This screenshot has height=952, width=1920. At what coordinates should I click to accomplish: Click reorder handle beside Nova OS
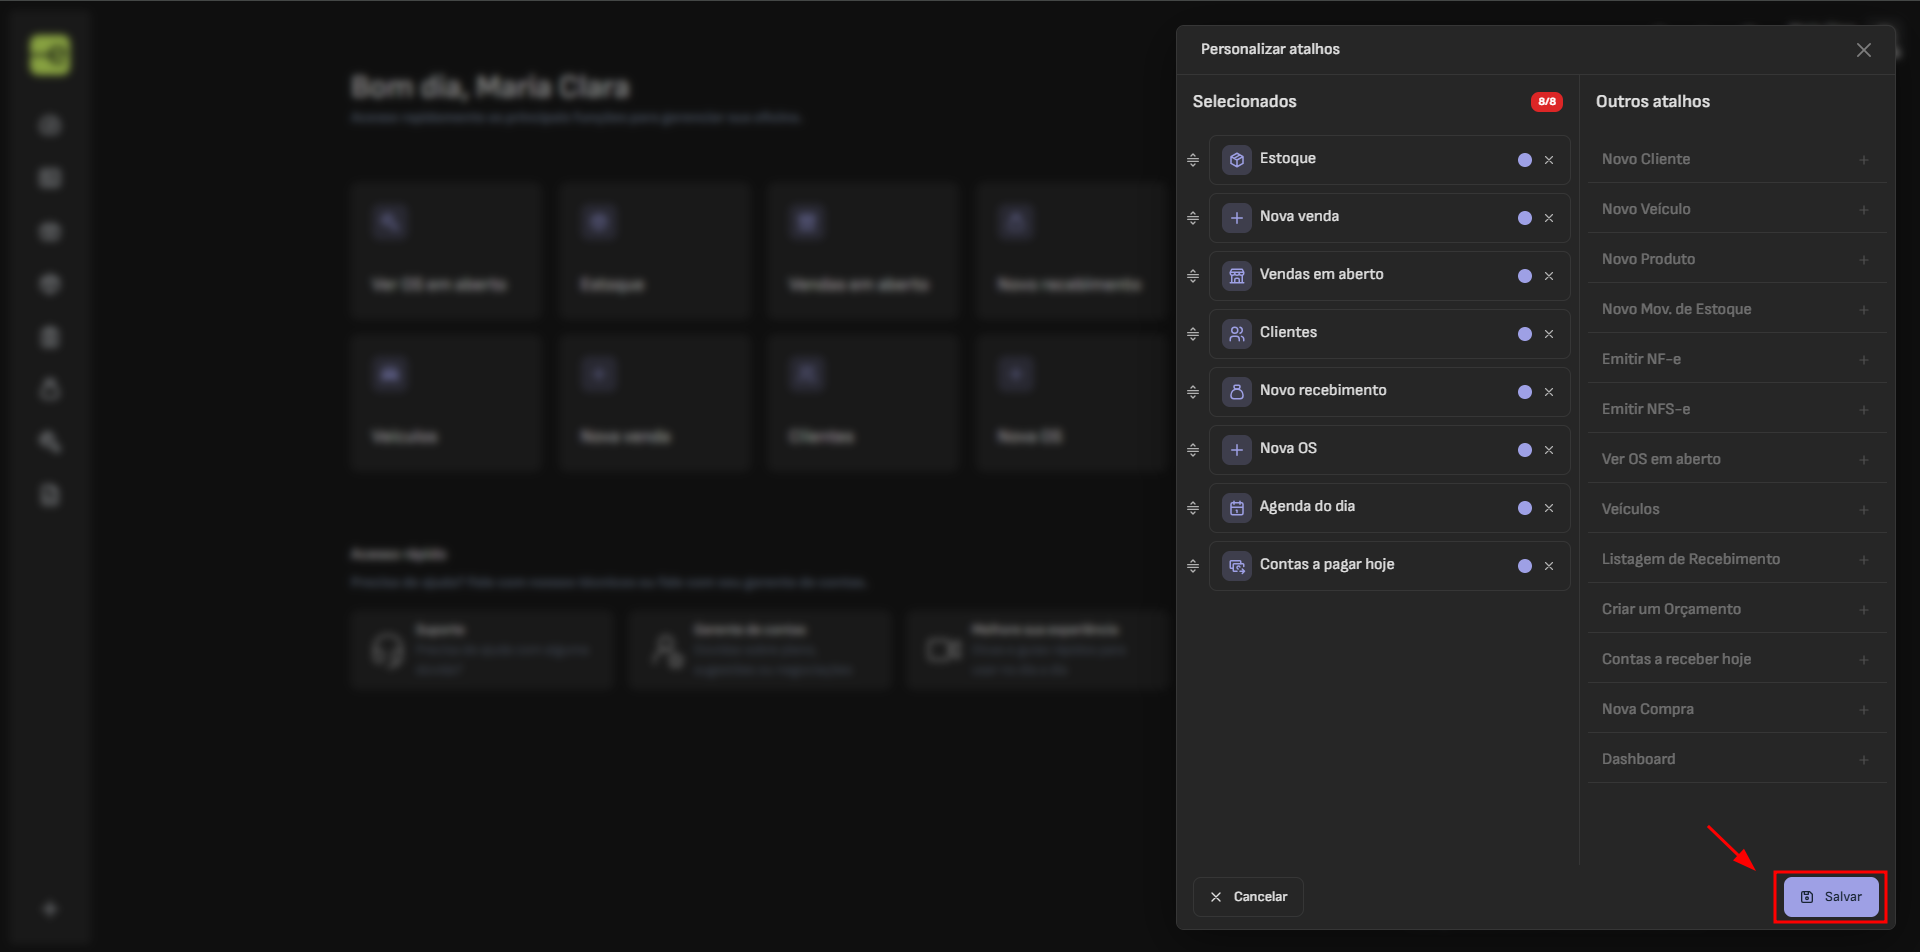[1193, 450]
